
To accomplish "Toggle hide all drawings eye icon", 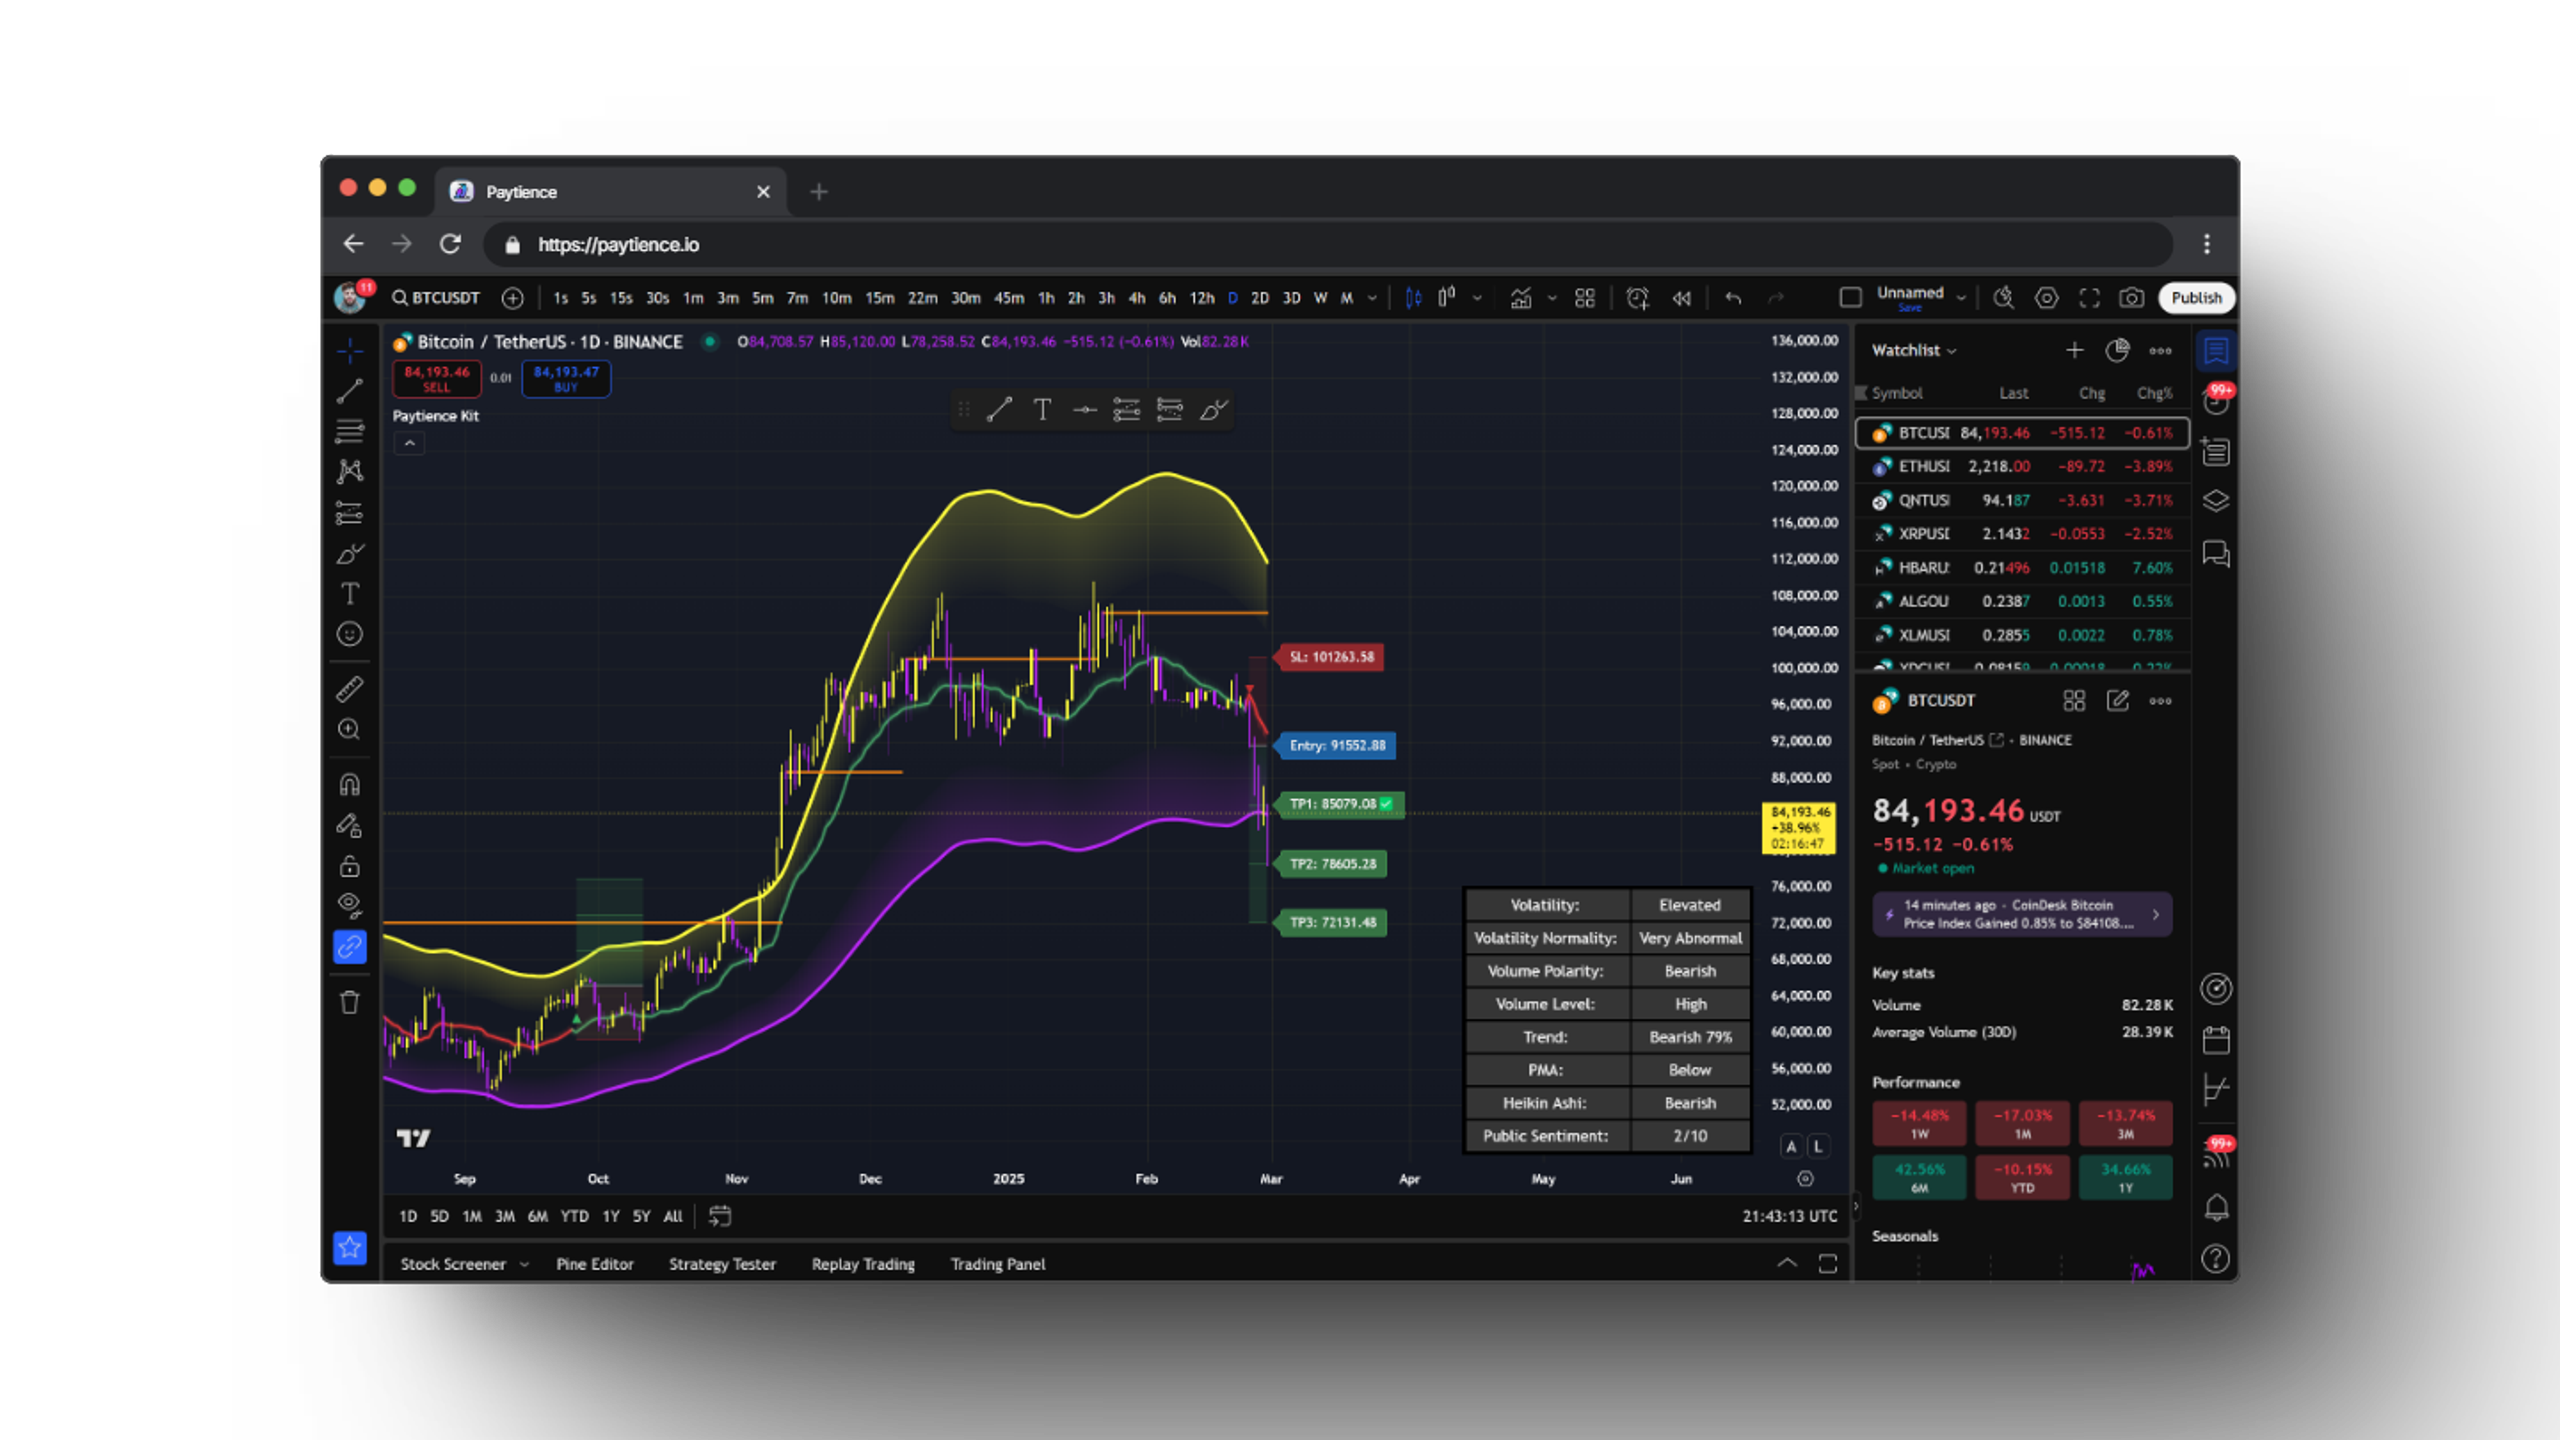I will [349, 906].
